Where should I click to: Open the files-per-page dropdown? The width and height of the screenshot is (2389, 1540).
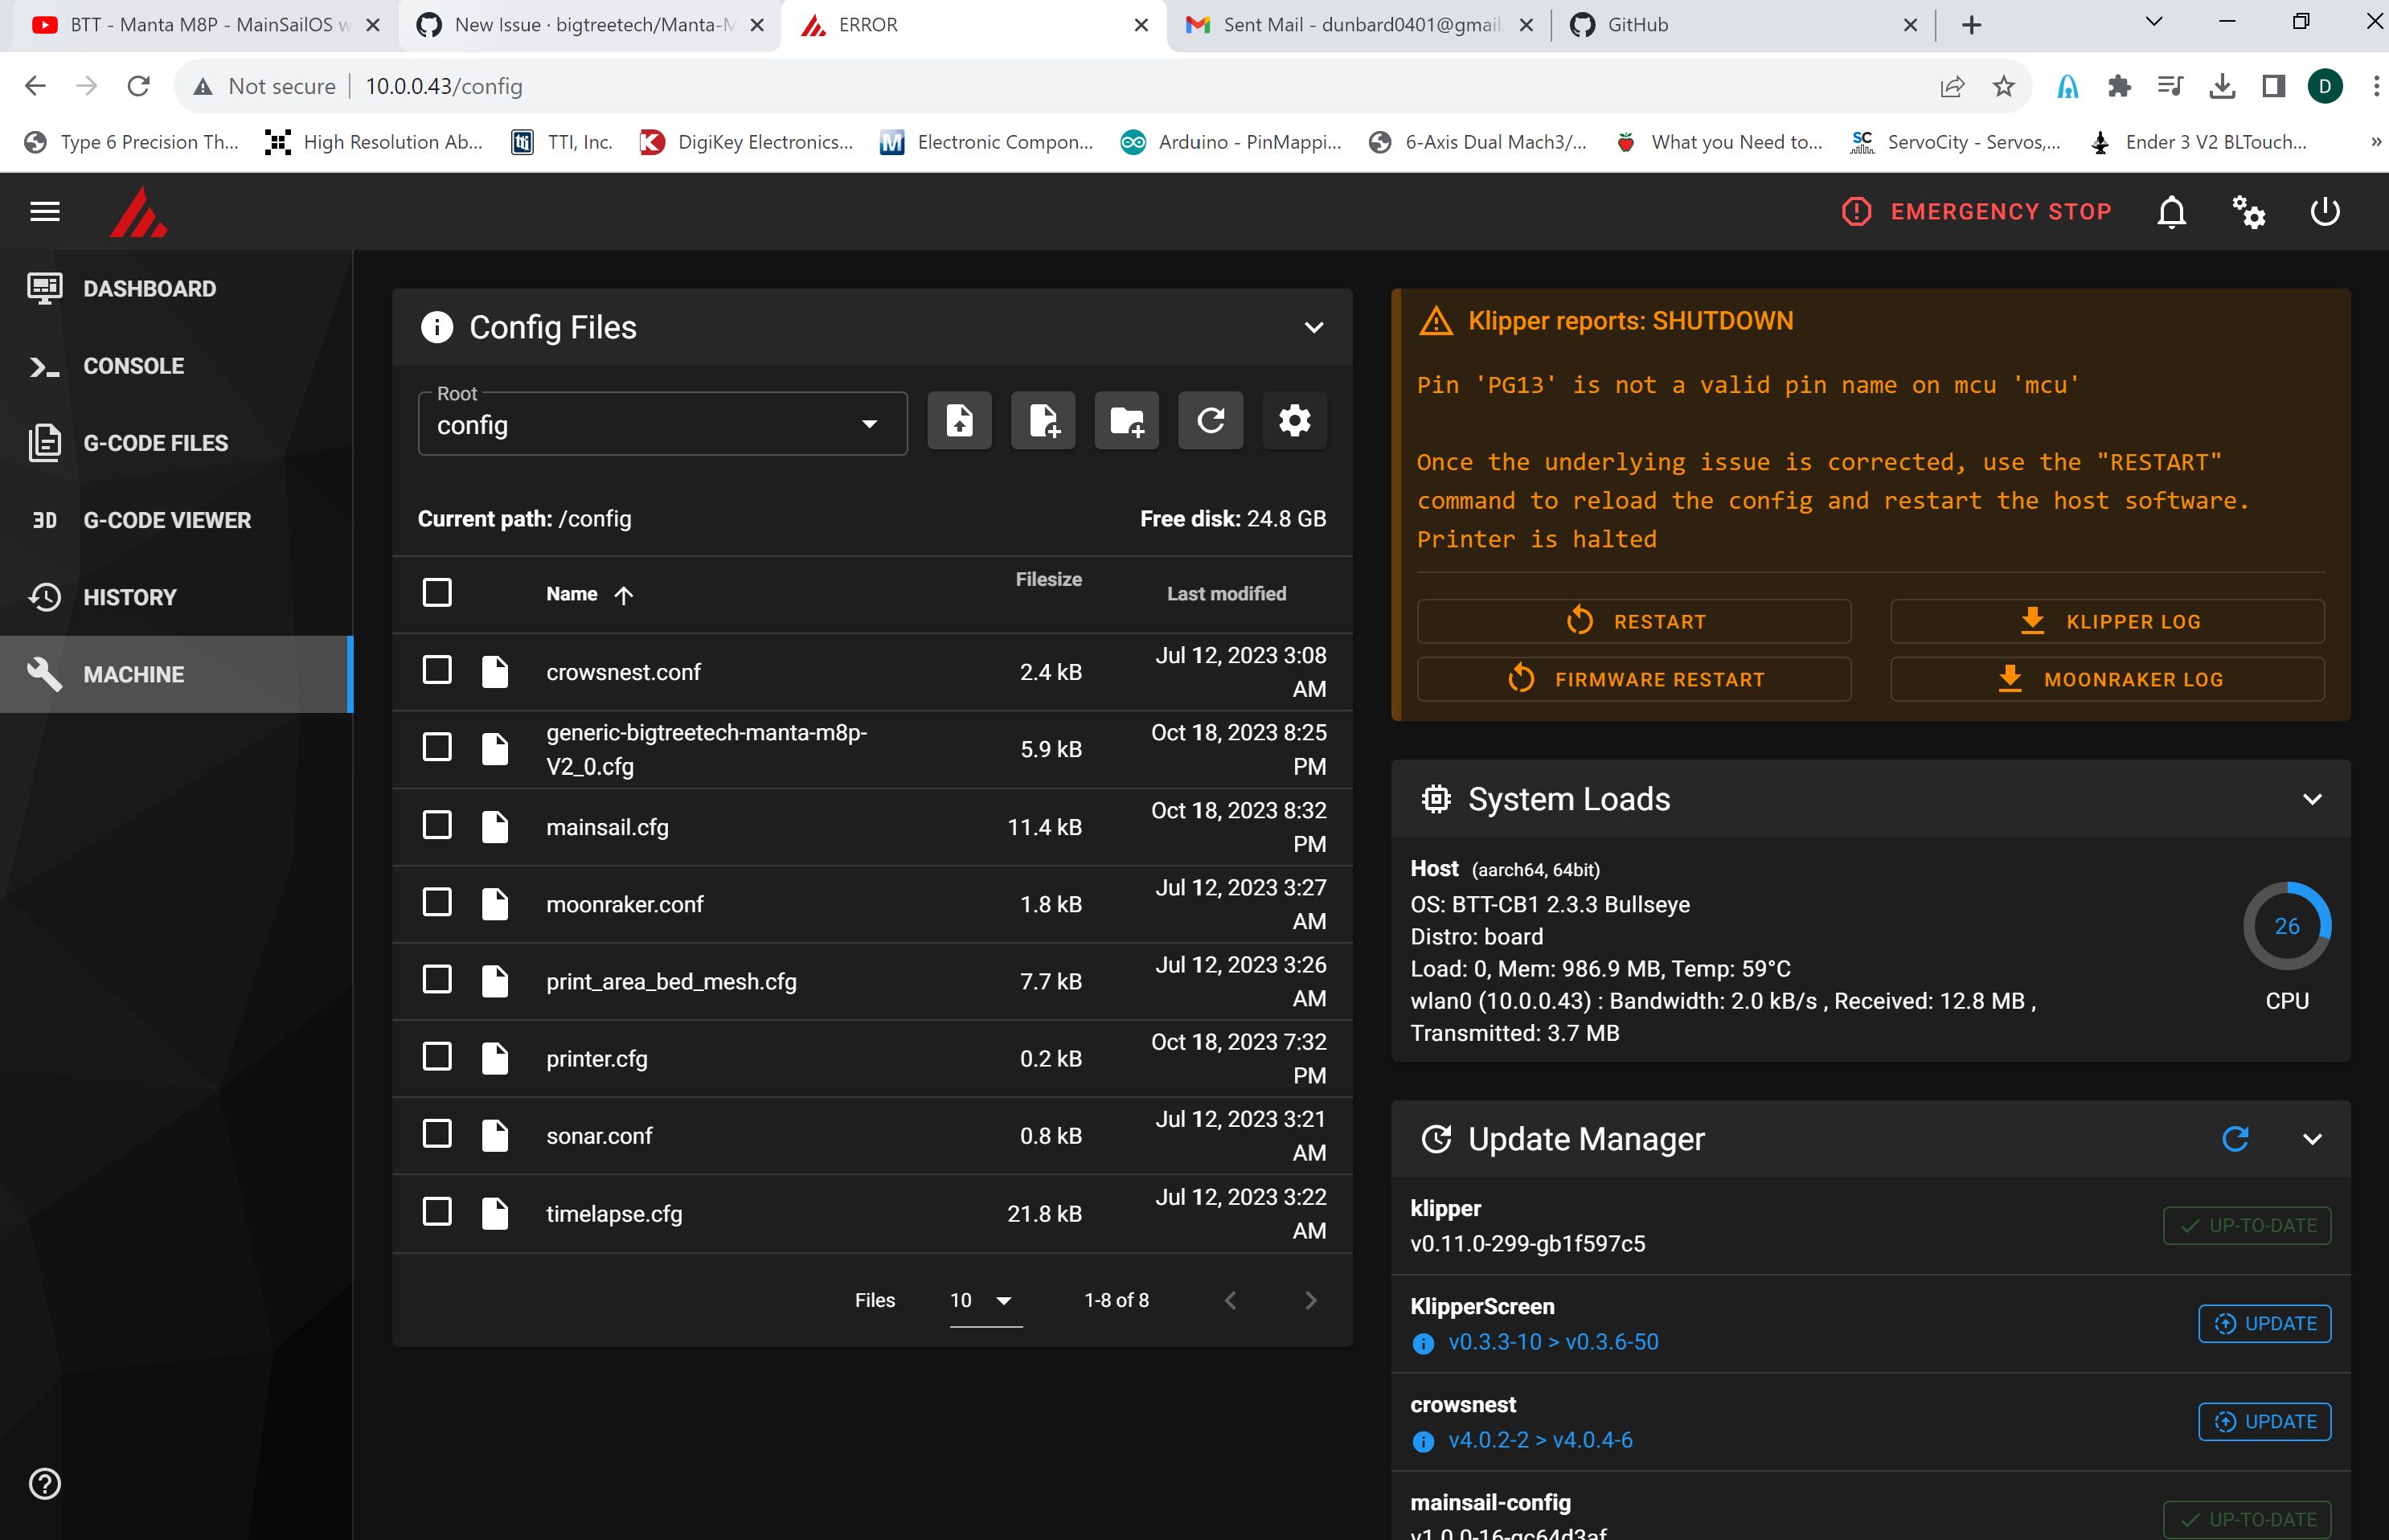click(x=983, y=1300)
